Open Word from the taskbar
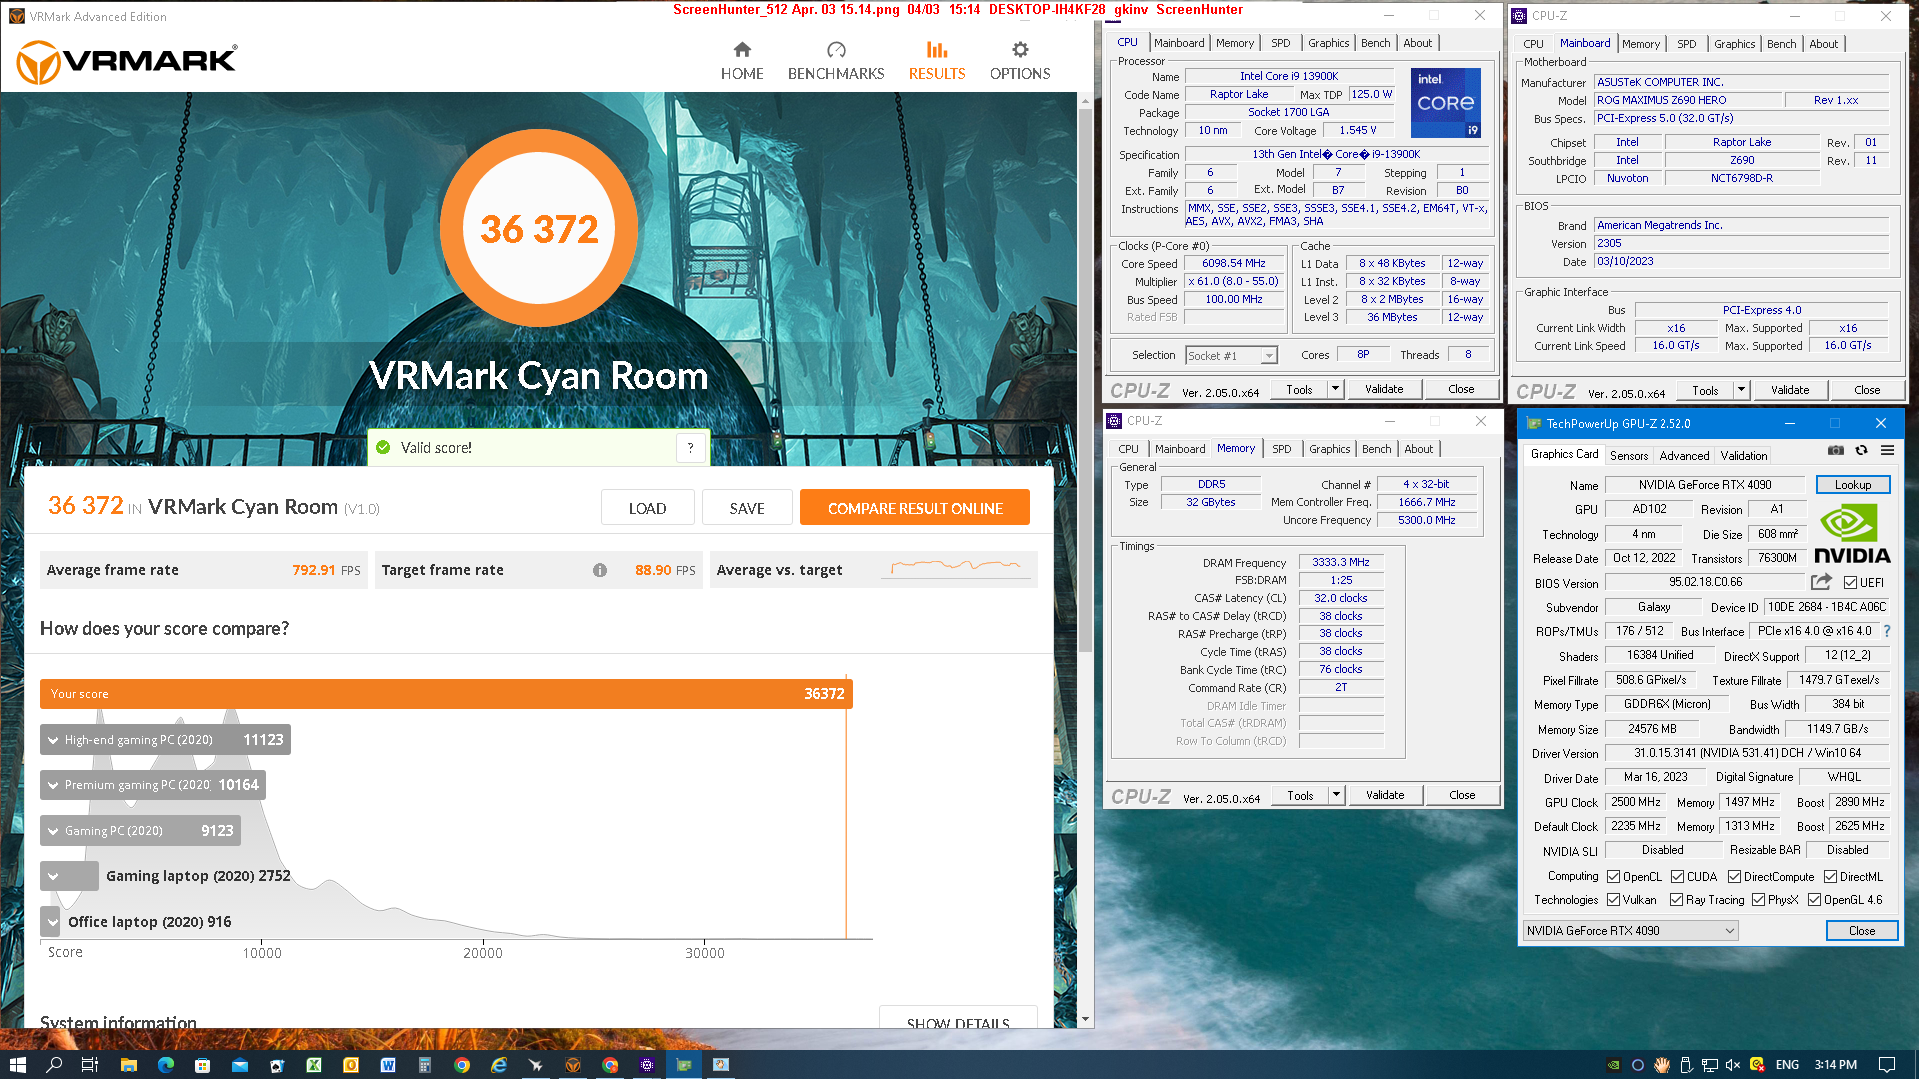Image resolution: width=1919 pixels, height=1079 pixels. point(388,1065)
